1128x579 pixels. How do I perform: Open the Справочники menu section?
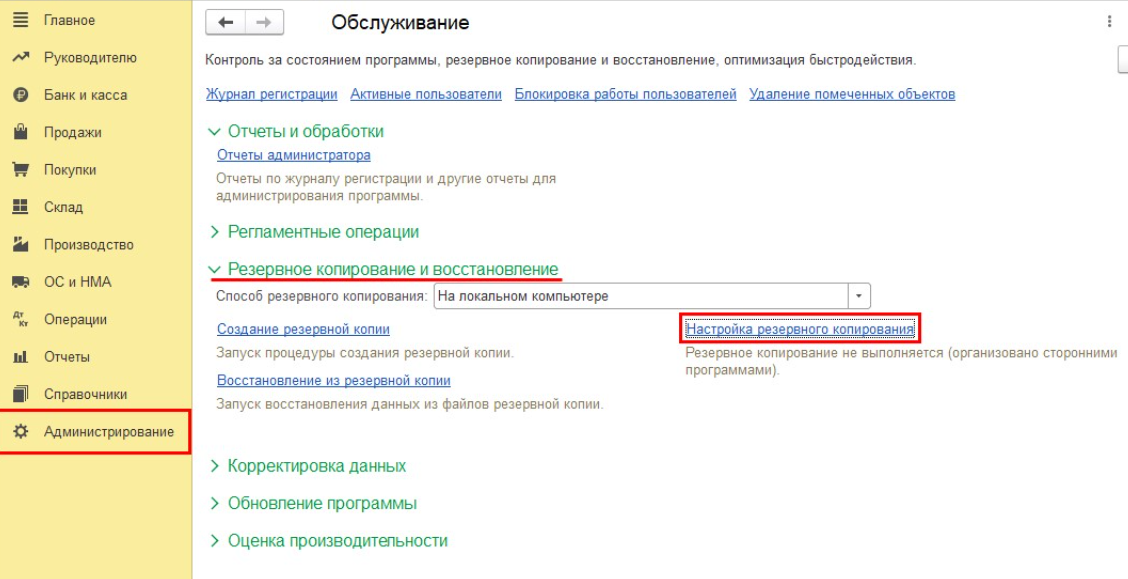pyautogui.click(x=85, y=394)
